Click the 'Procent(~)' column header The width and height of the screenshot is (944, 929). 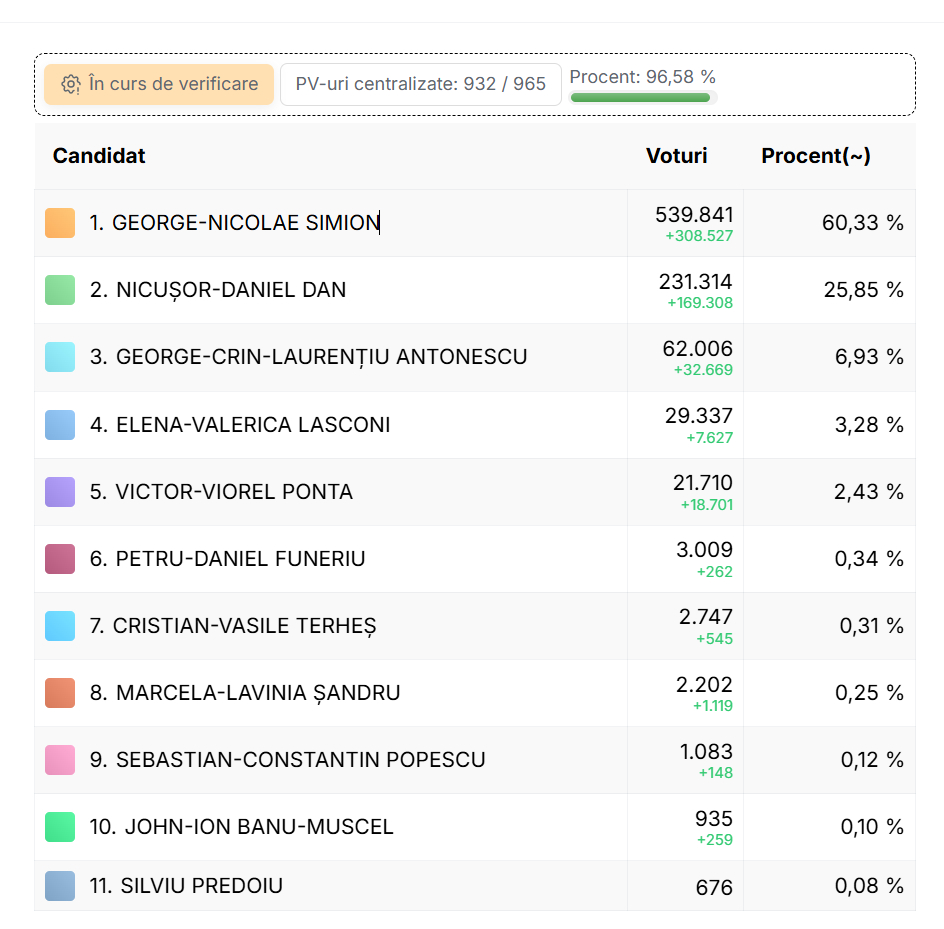click(x=815, y=156)
